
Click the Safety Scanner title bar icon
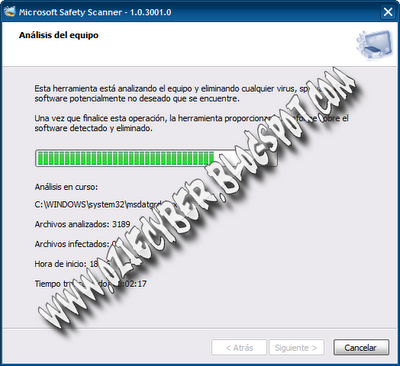[10, 12]
